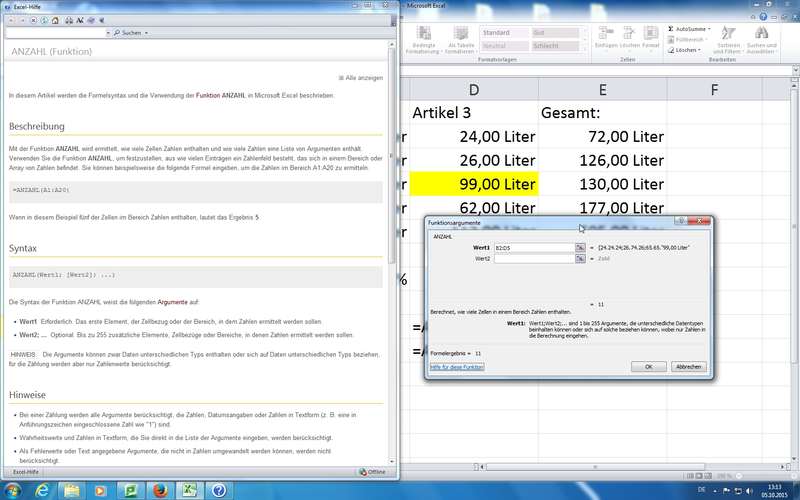Open the Hilfe für diese Funktion link
This screenshot has width=800, height=500.
point(457,367)
